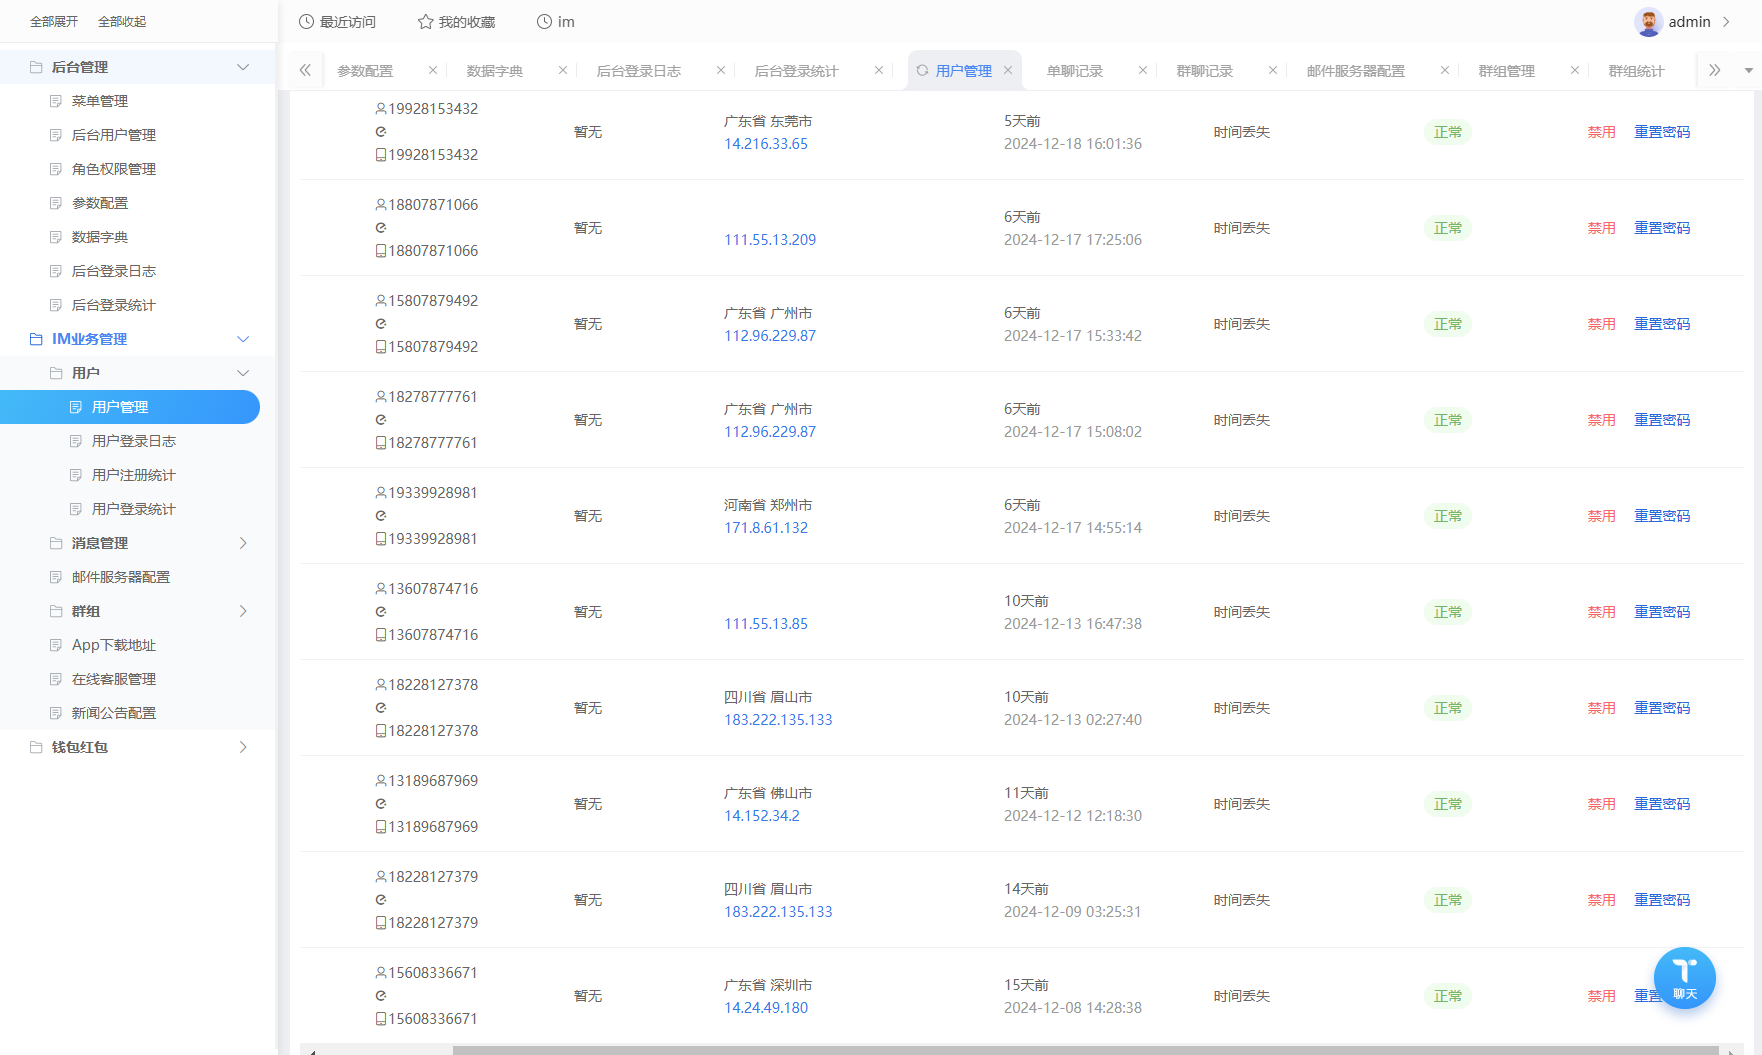Switch to the 后台登录统计 tab
The height and width of the screenshot is (1055, 1762).
click(796, 71)
